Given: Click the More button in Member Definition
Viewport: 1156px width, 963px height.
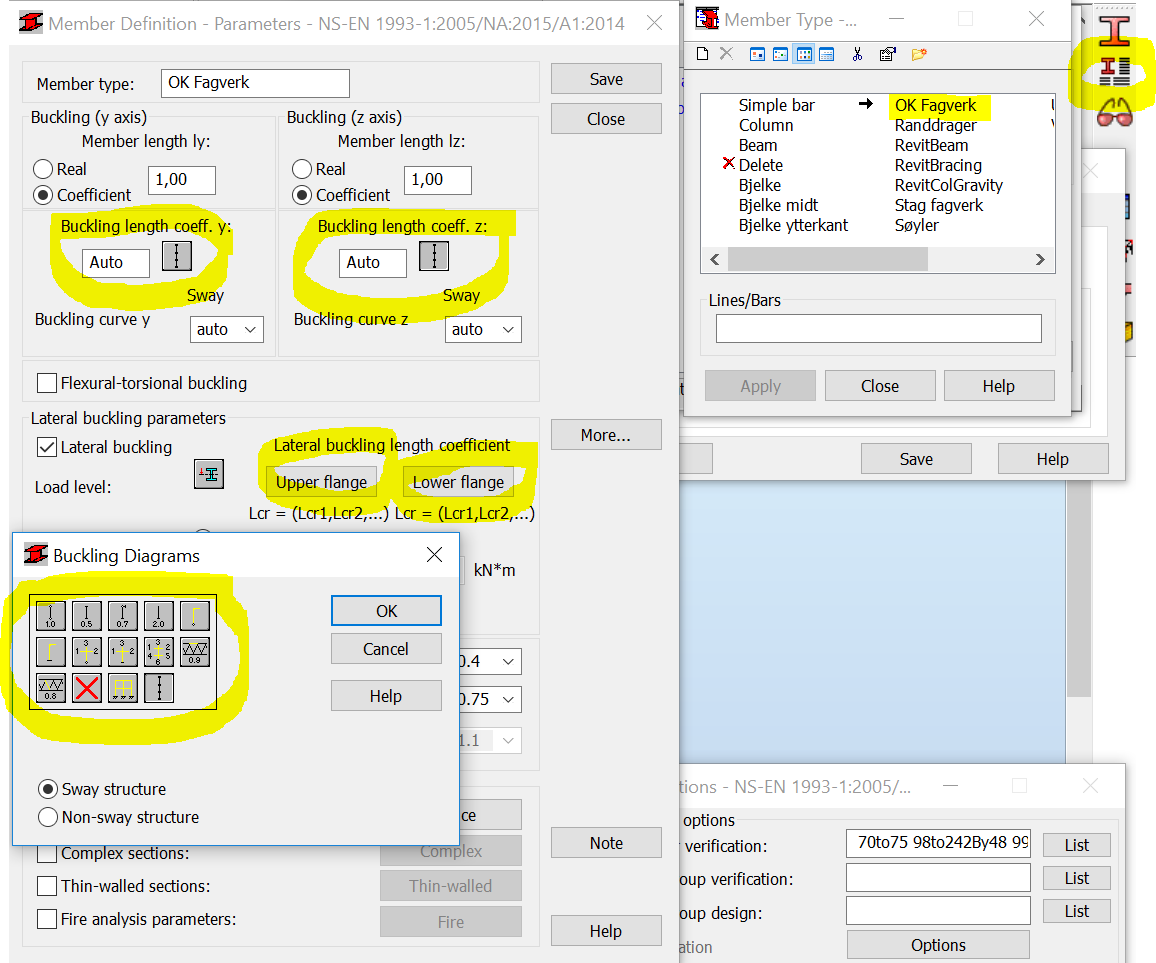Looking at the screenshot, I should pyautogui.click(x=605, y=434).
